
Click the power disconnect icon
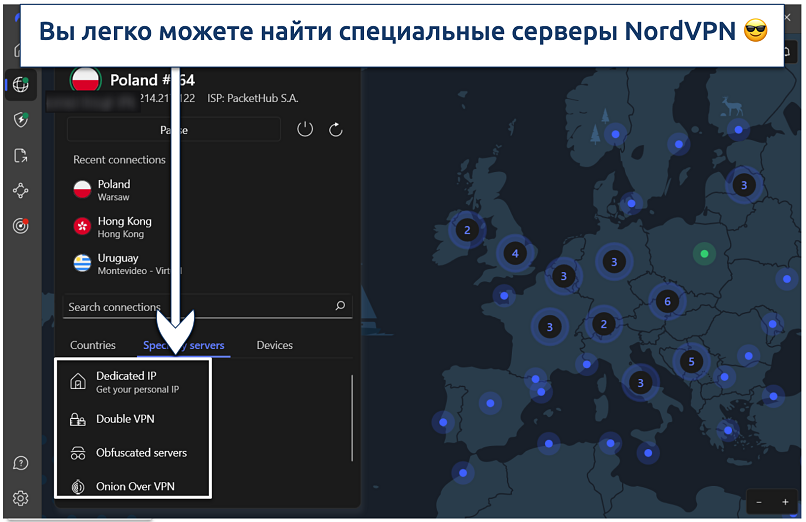305,129
